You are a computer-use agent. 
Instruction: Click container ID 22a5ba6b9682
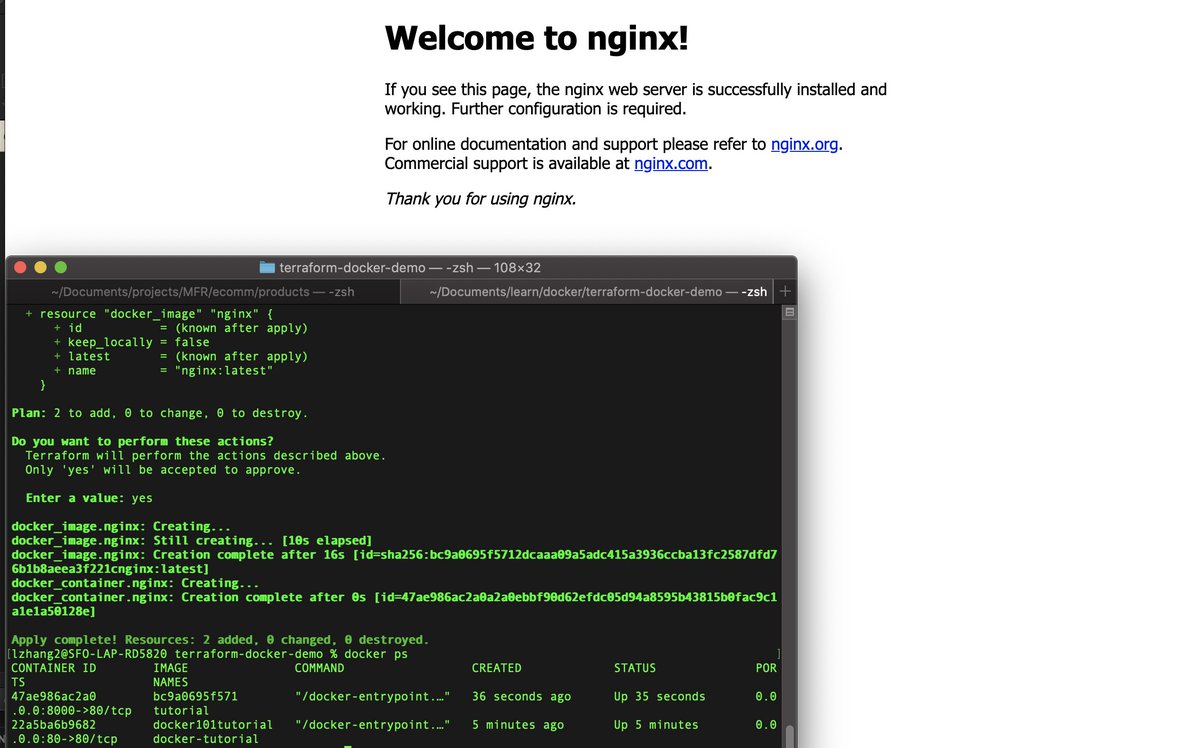point(54,724)
